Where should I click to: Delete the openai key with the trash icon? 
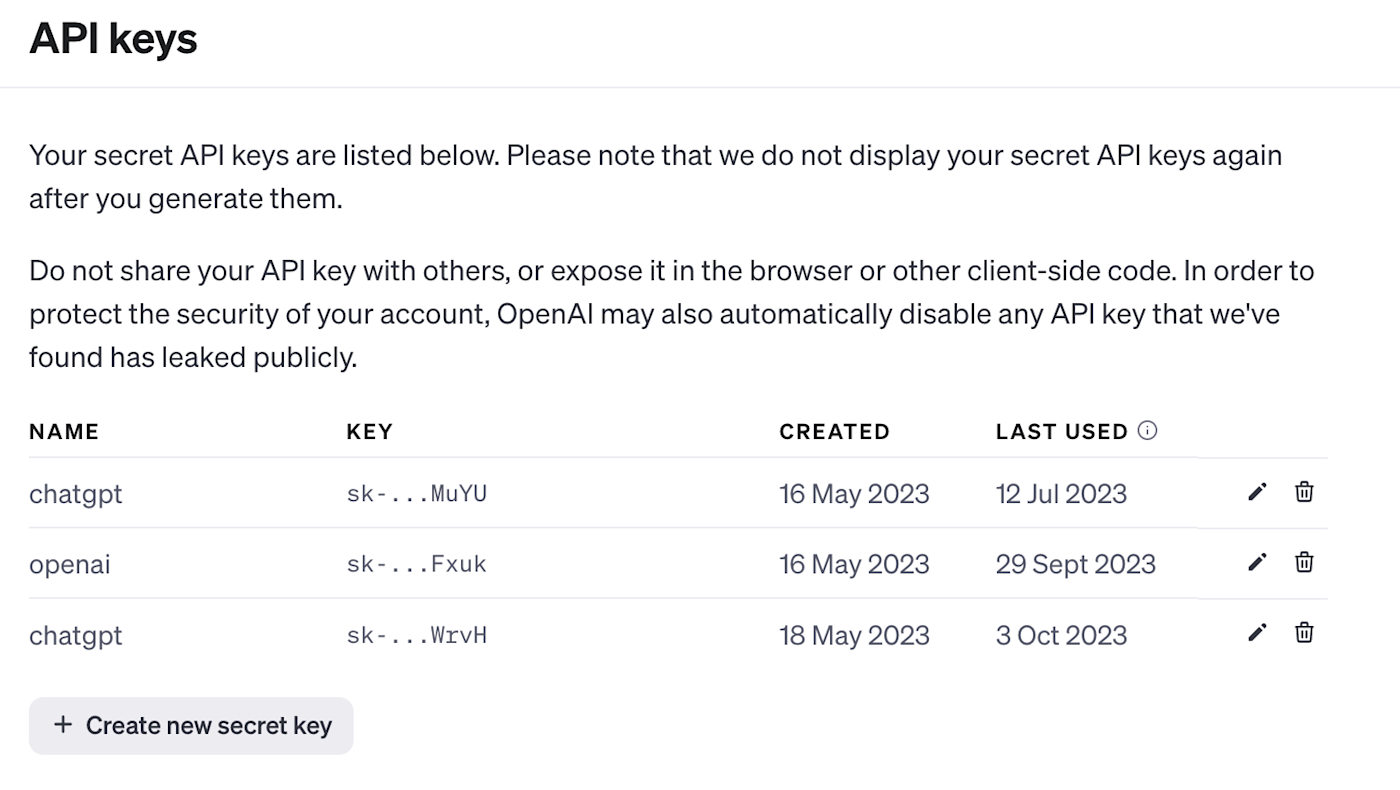tap(1304, 562)
